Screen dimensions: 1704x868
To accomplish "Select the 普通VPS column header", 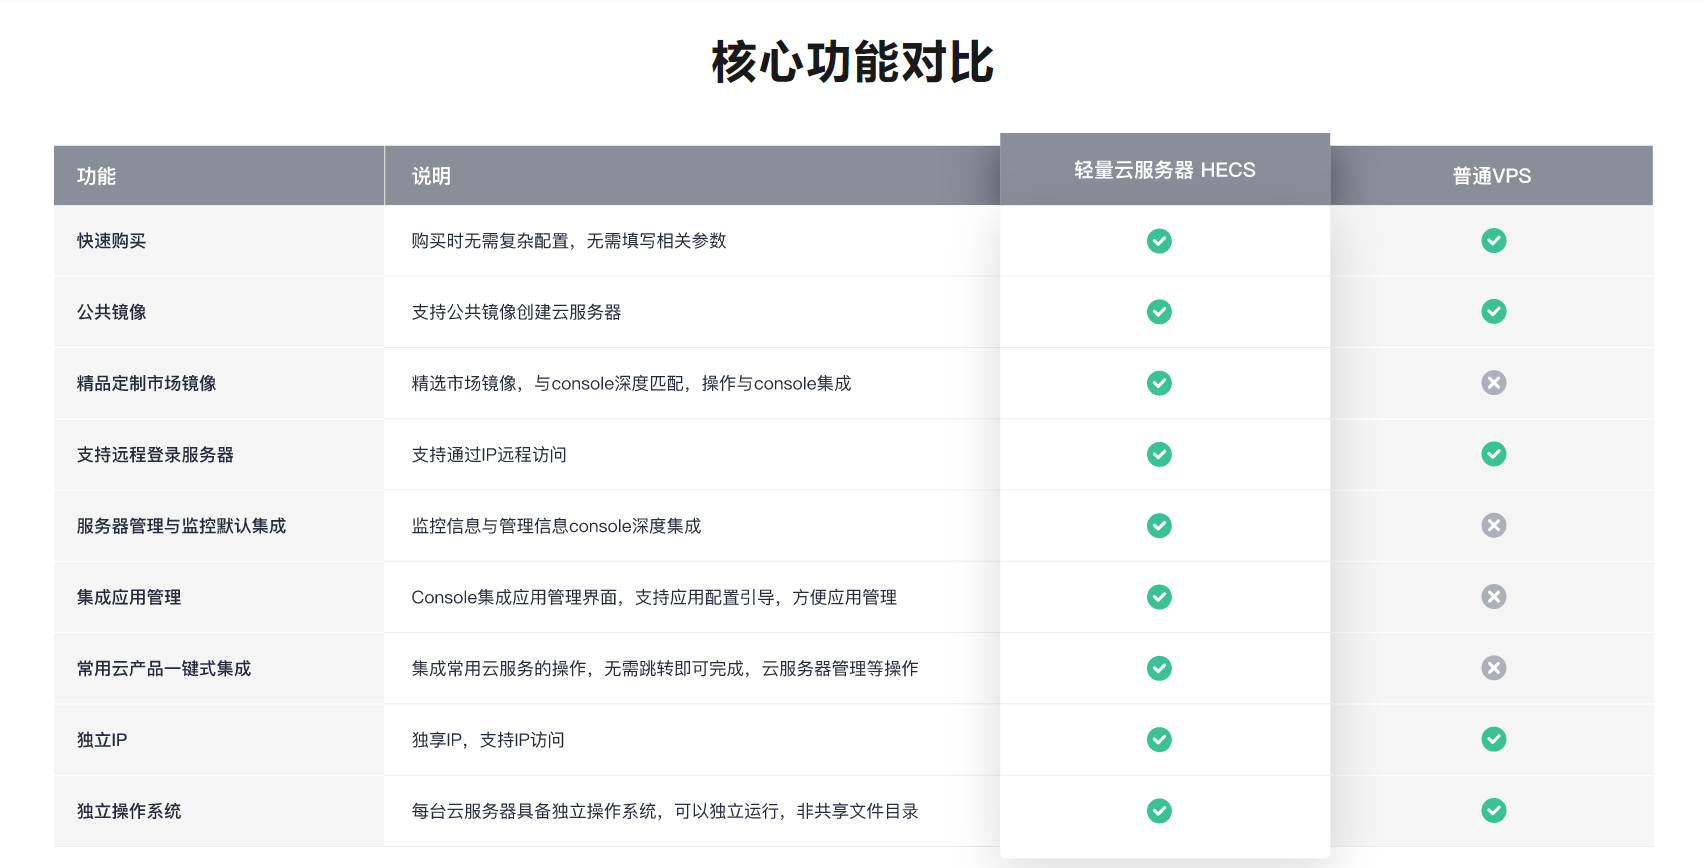I will point(1491,176).
